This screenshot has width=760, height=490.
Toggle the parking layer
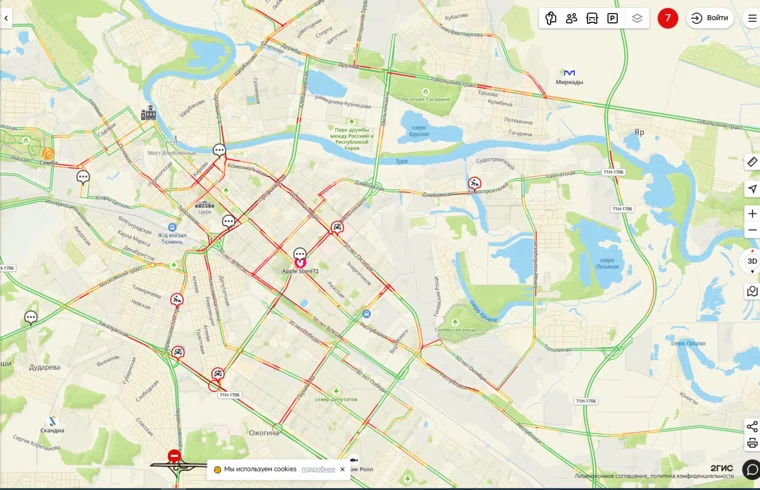click(x=613, y=18)
